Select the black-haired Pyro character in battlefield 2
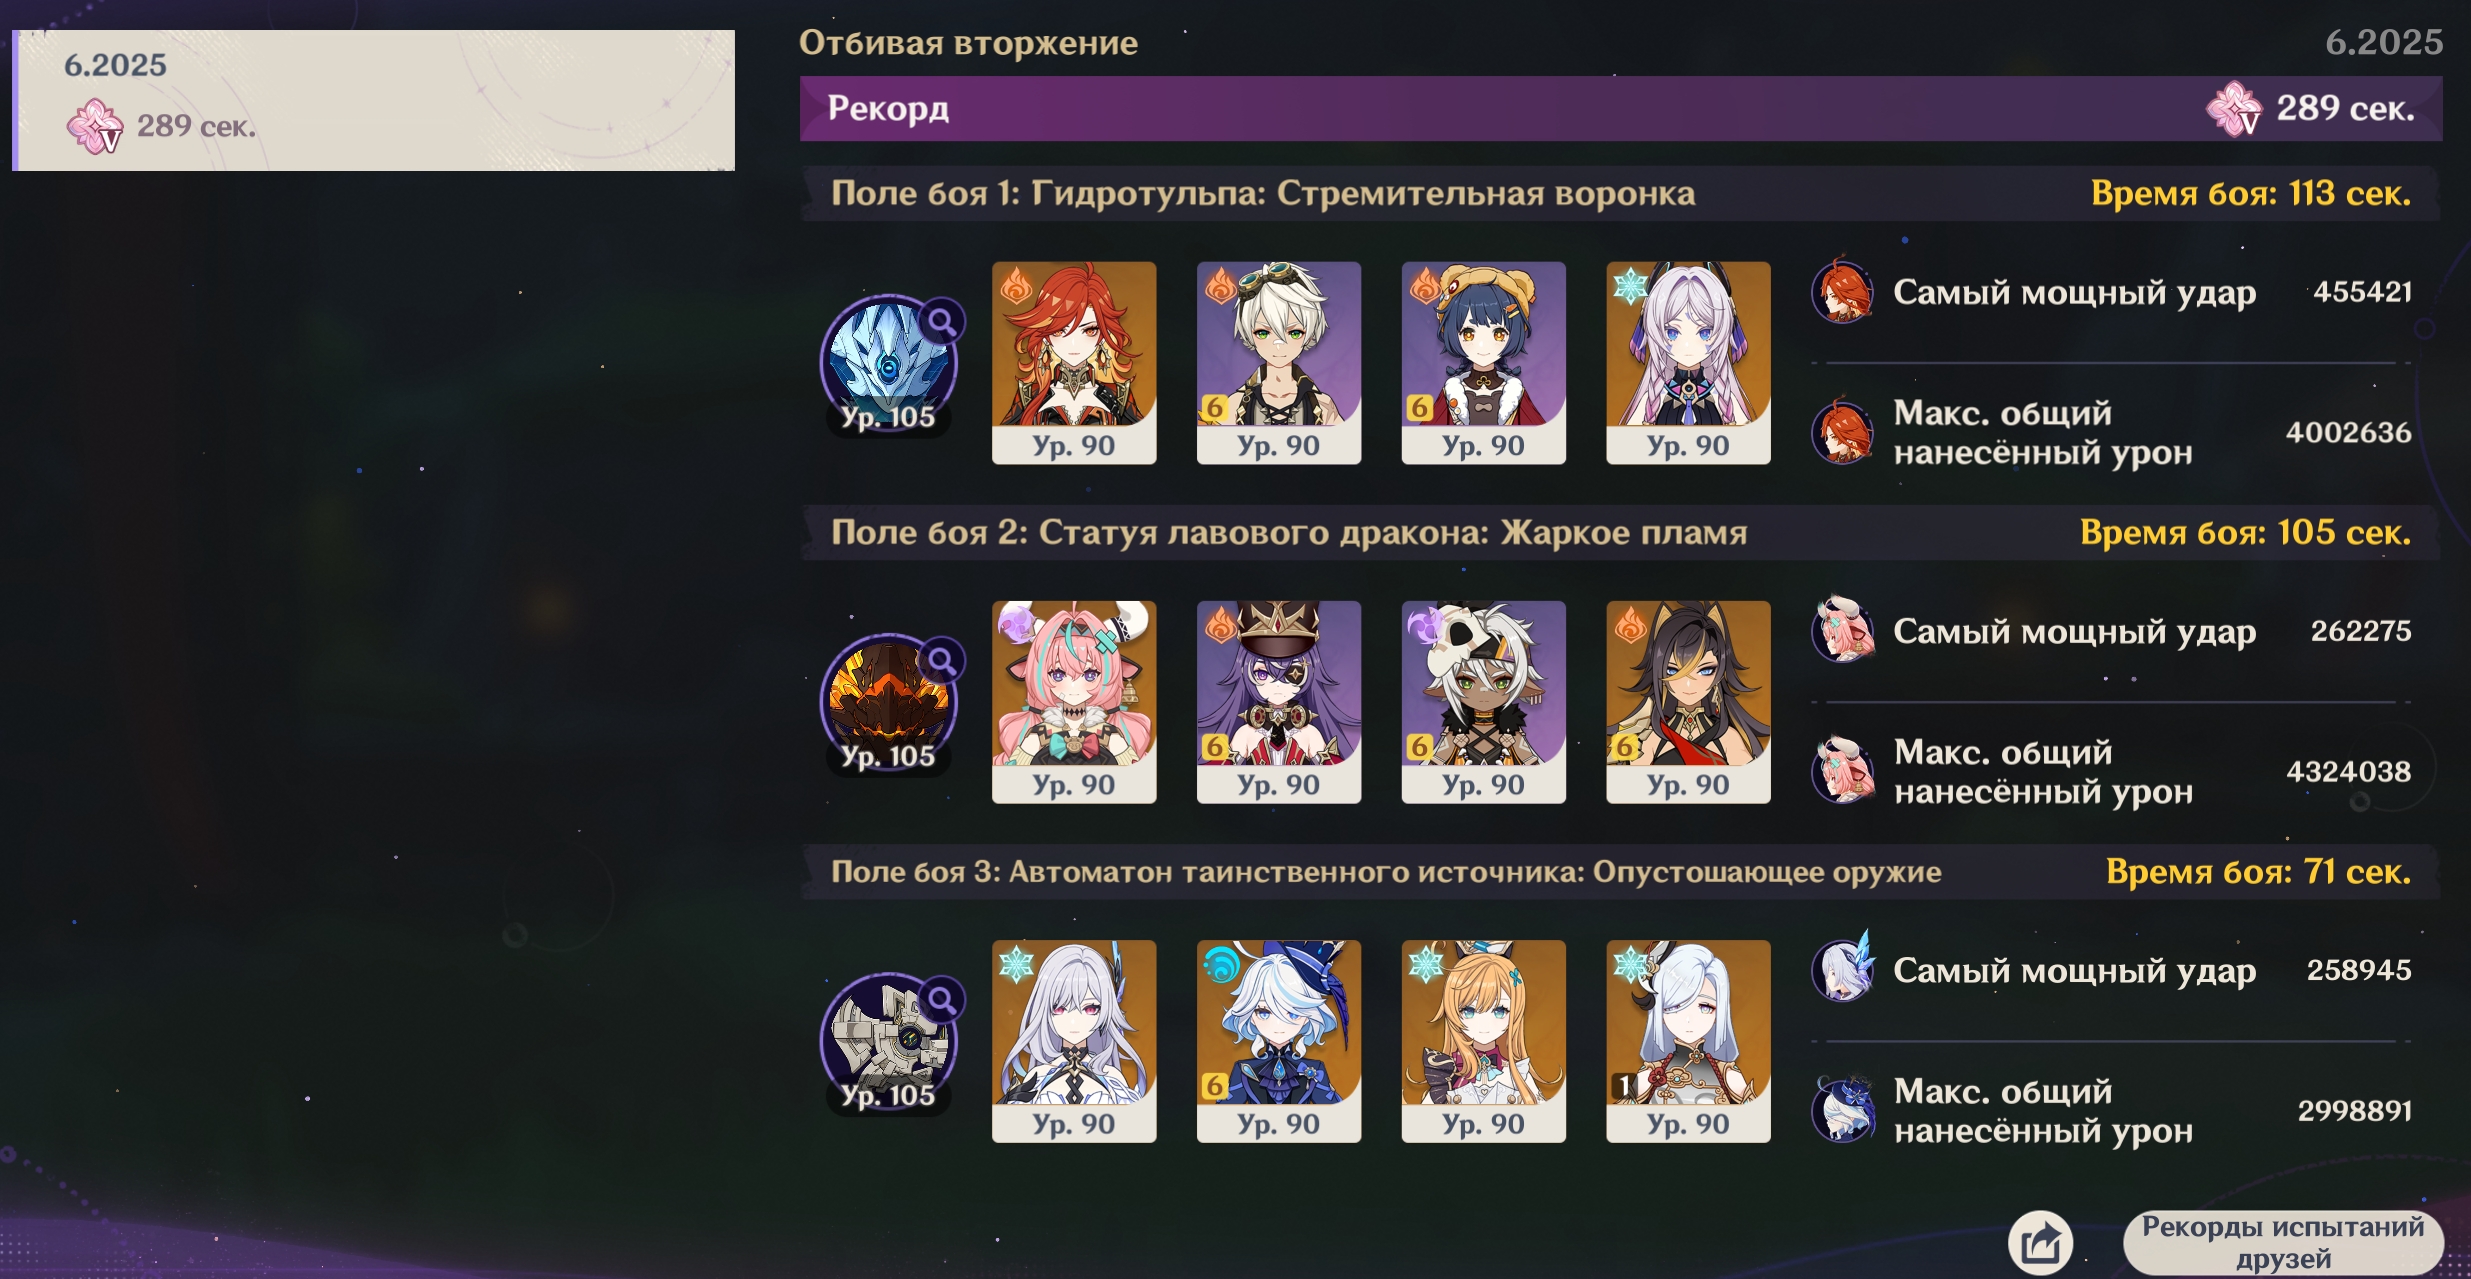Viewport: 2471px width, 1279px height. (x=1688, y=702)
